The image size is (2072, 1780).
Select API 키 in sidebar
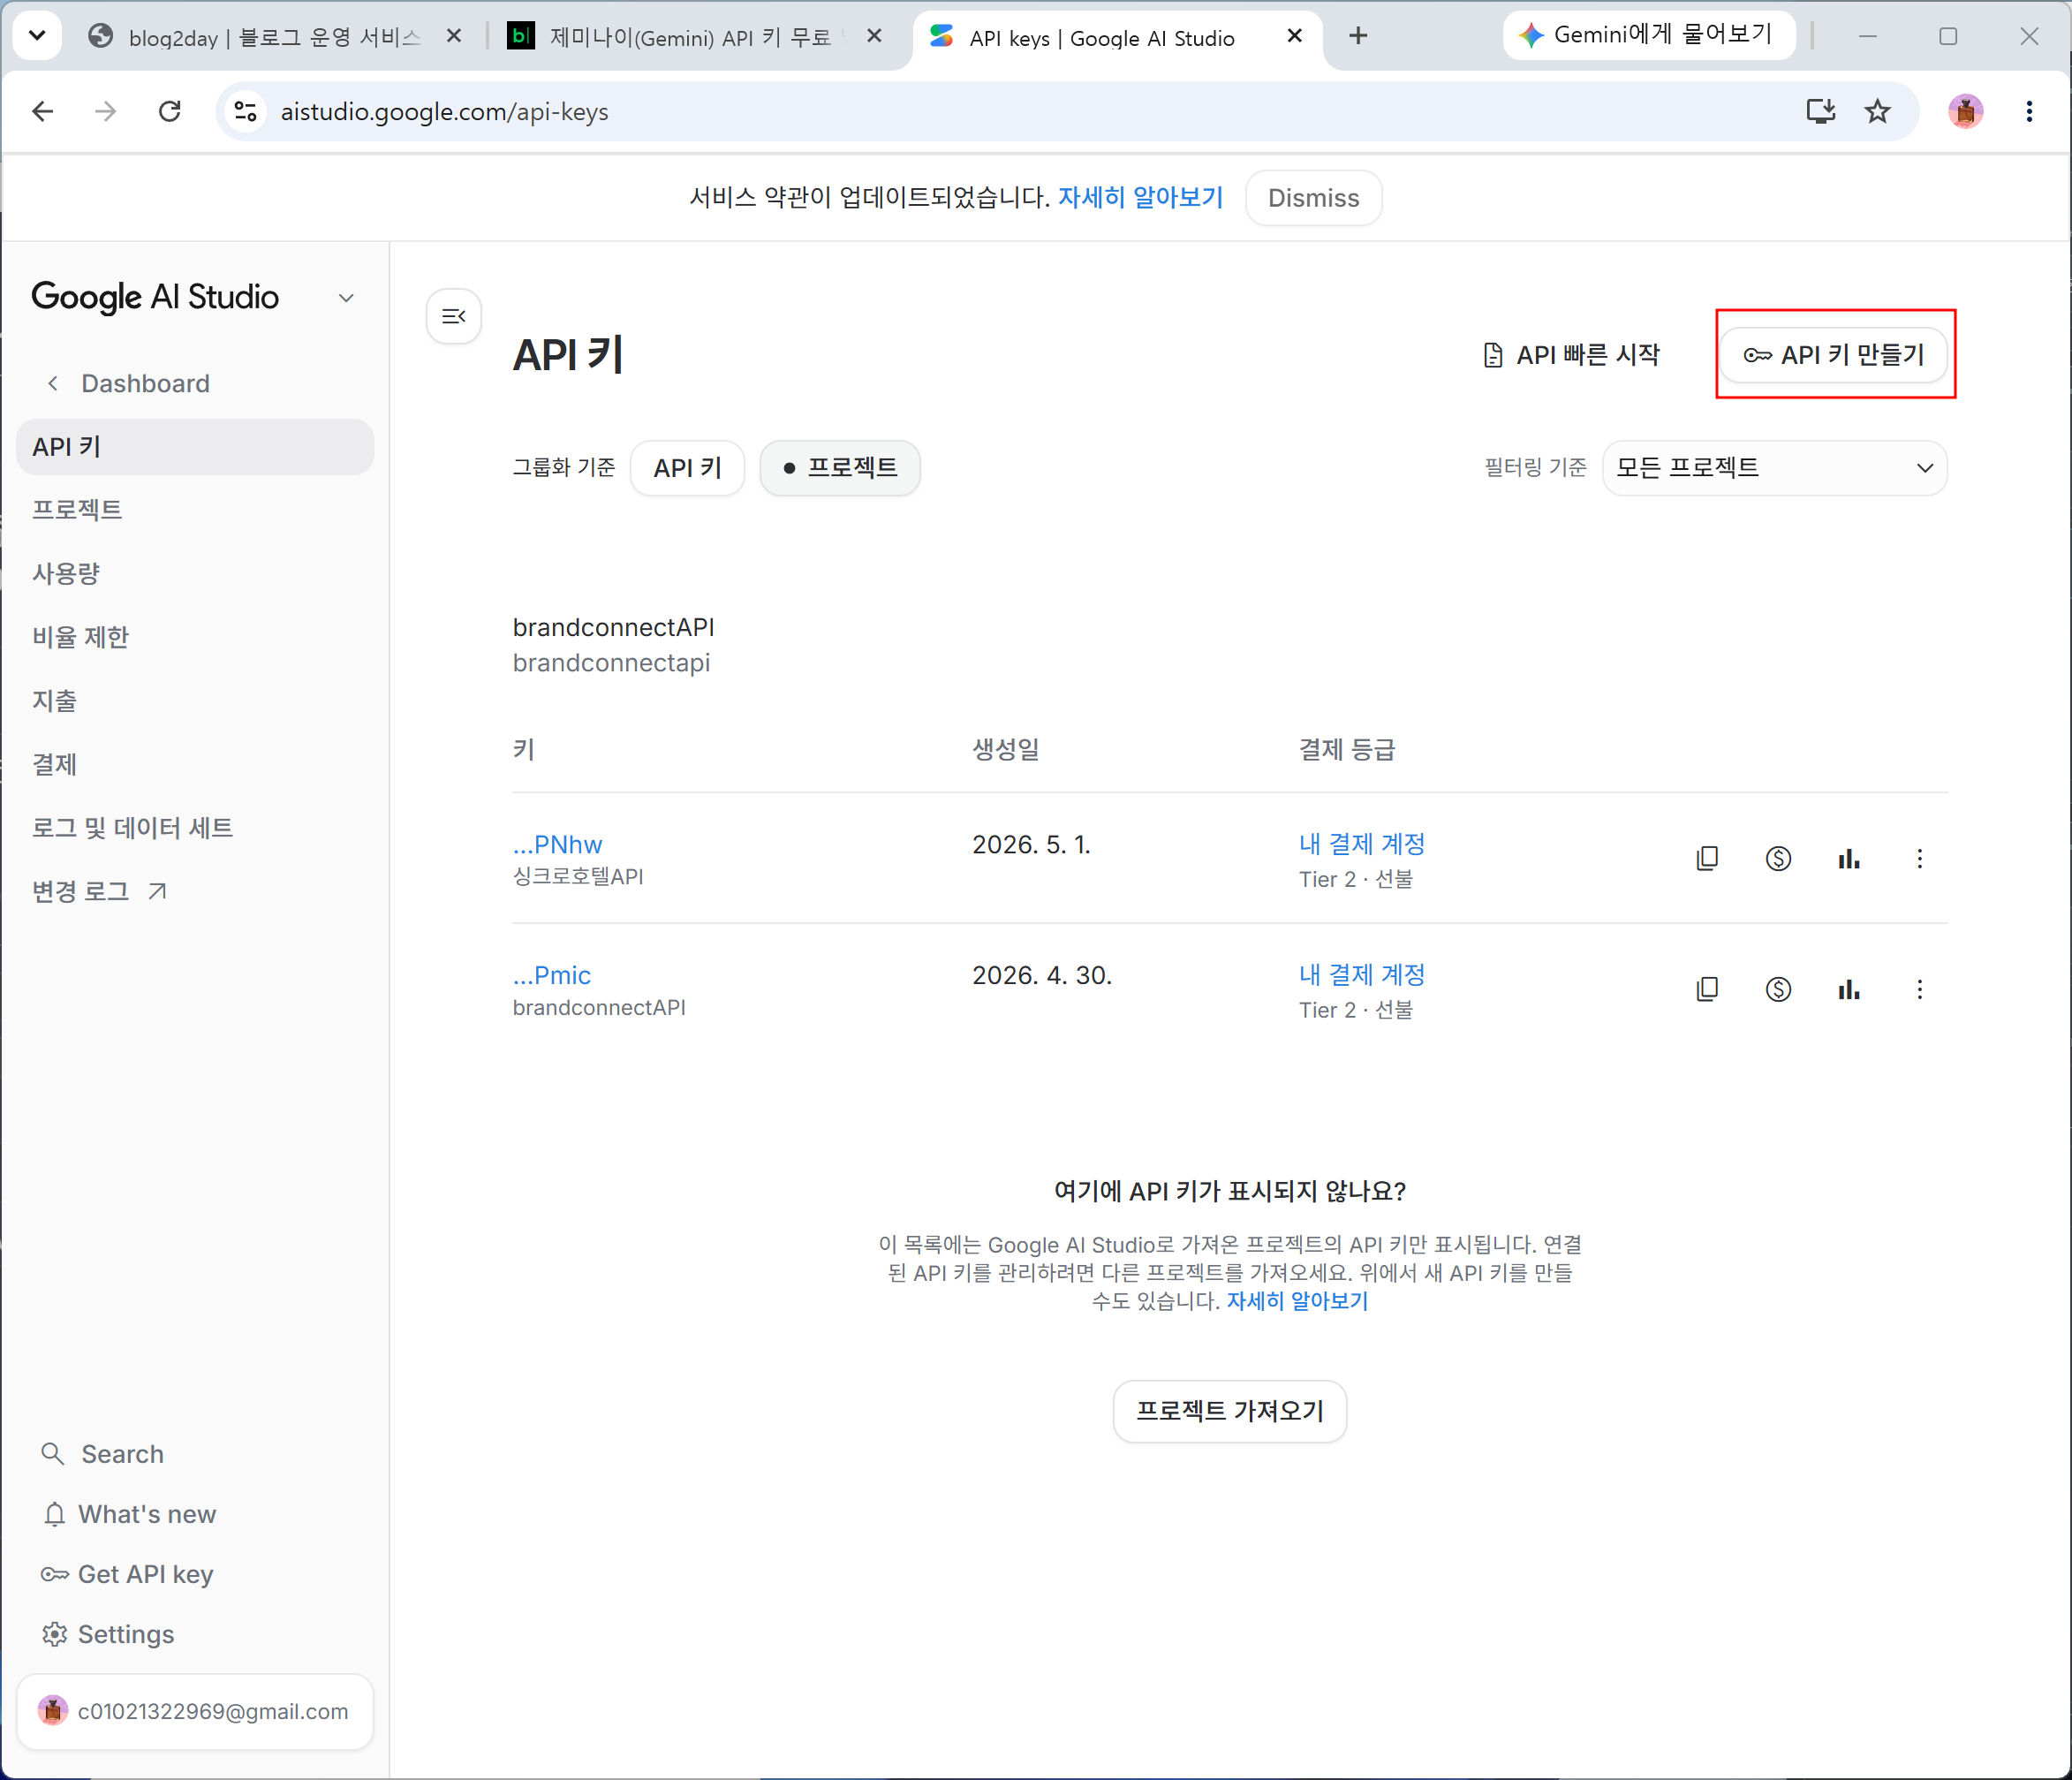coord(195,446)
